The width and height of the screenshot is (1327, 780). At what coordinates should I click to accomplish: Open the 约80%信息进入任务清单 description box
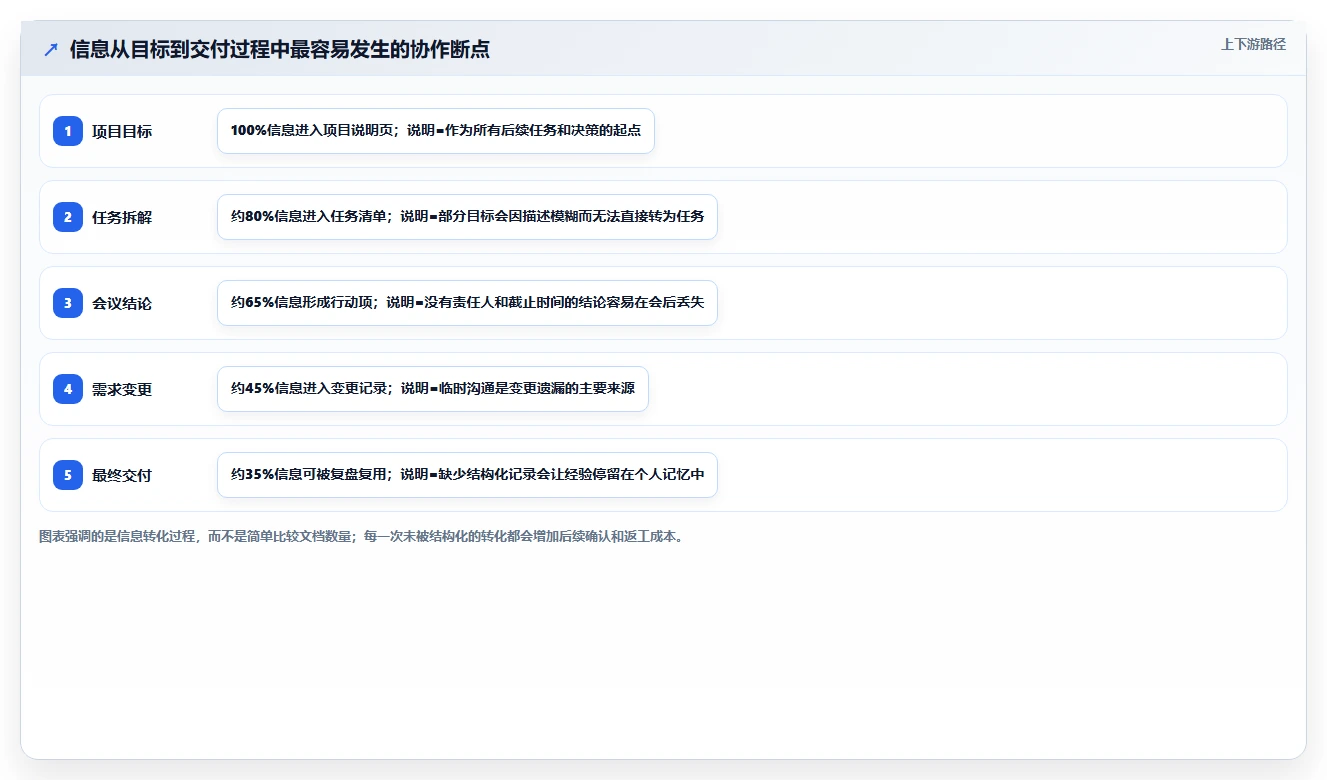467,217
